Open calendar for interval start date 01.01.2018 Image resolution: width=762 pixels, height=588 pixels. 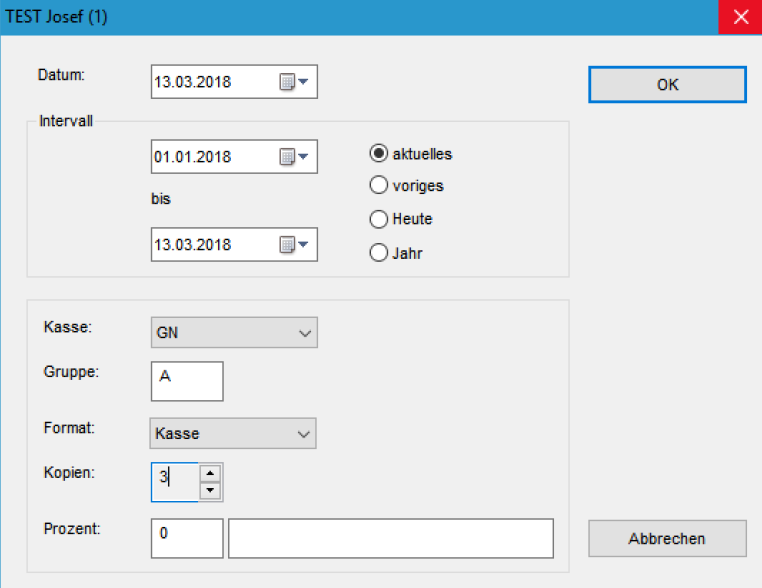coord(294,156)
